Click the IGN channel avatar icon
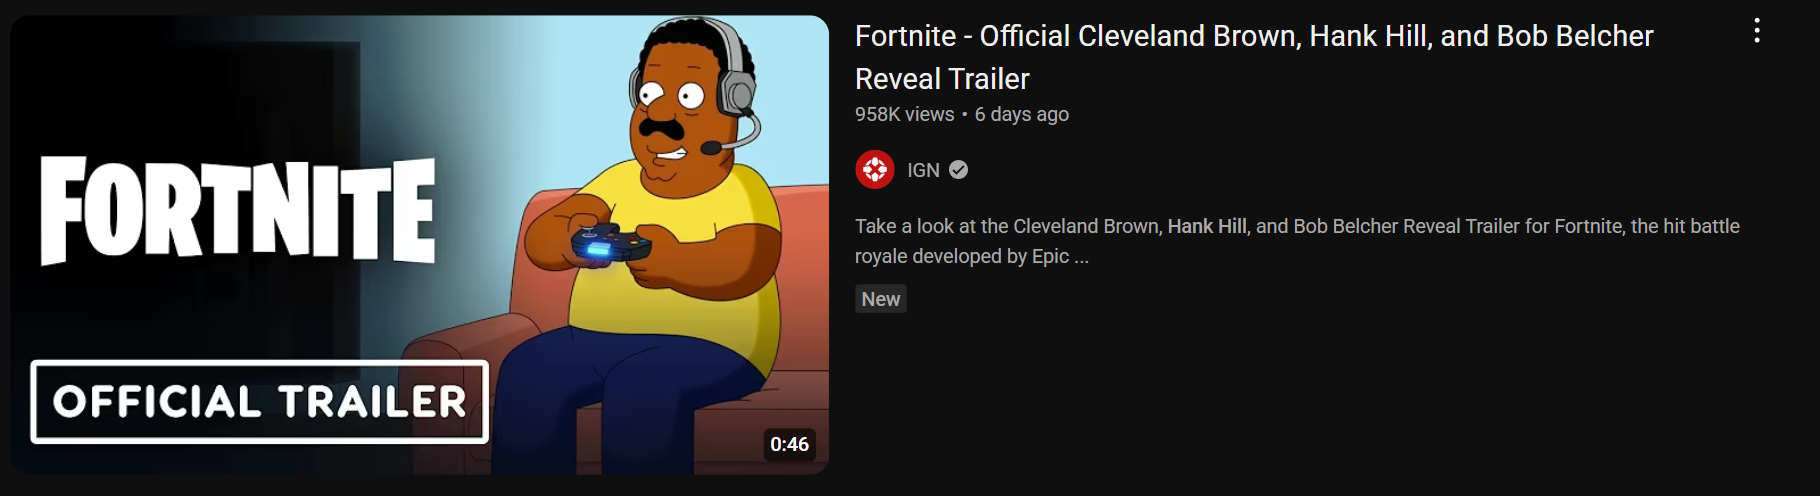Viewport: 1820px width, 496px height. point(875,170)
